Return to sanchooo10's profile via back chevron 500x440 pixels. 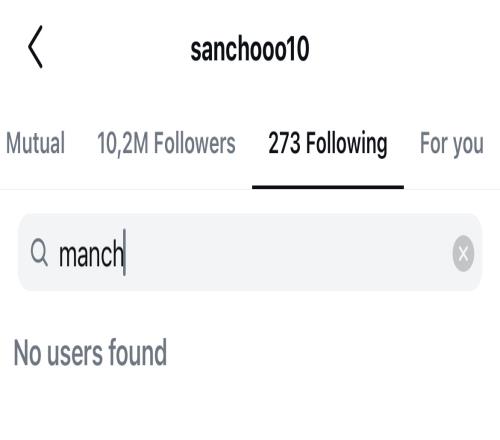click(x=35, y=47)
